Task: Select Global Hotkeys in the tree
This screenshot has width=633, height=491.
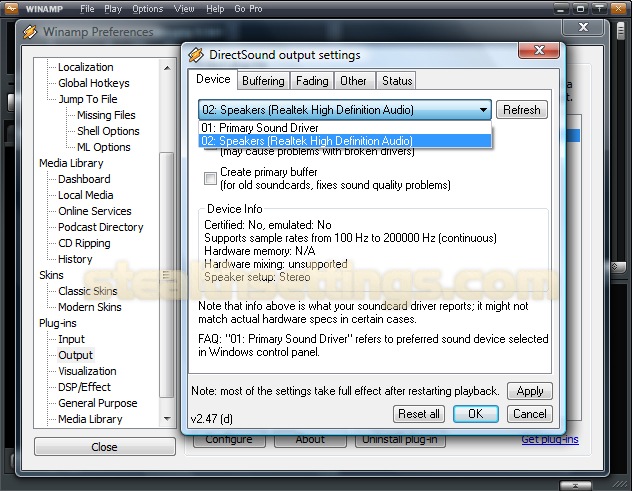Action: 94,83
